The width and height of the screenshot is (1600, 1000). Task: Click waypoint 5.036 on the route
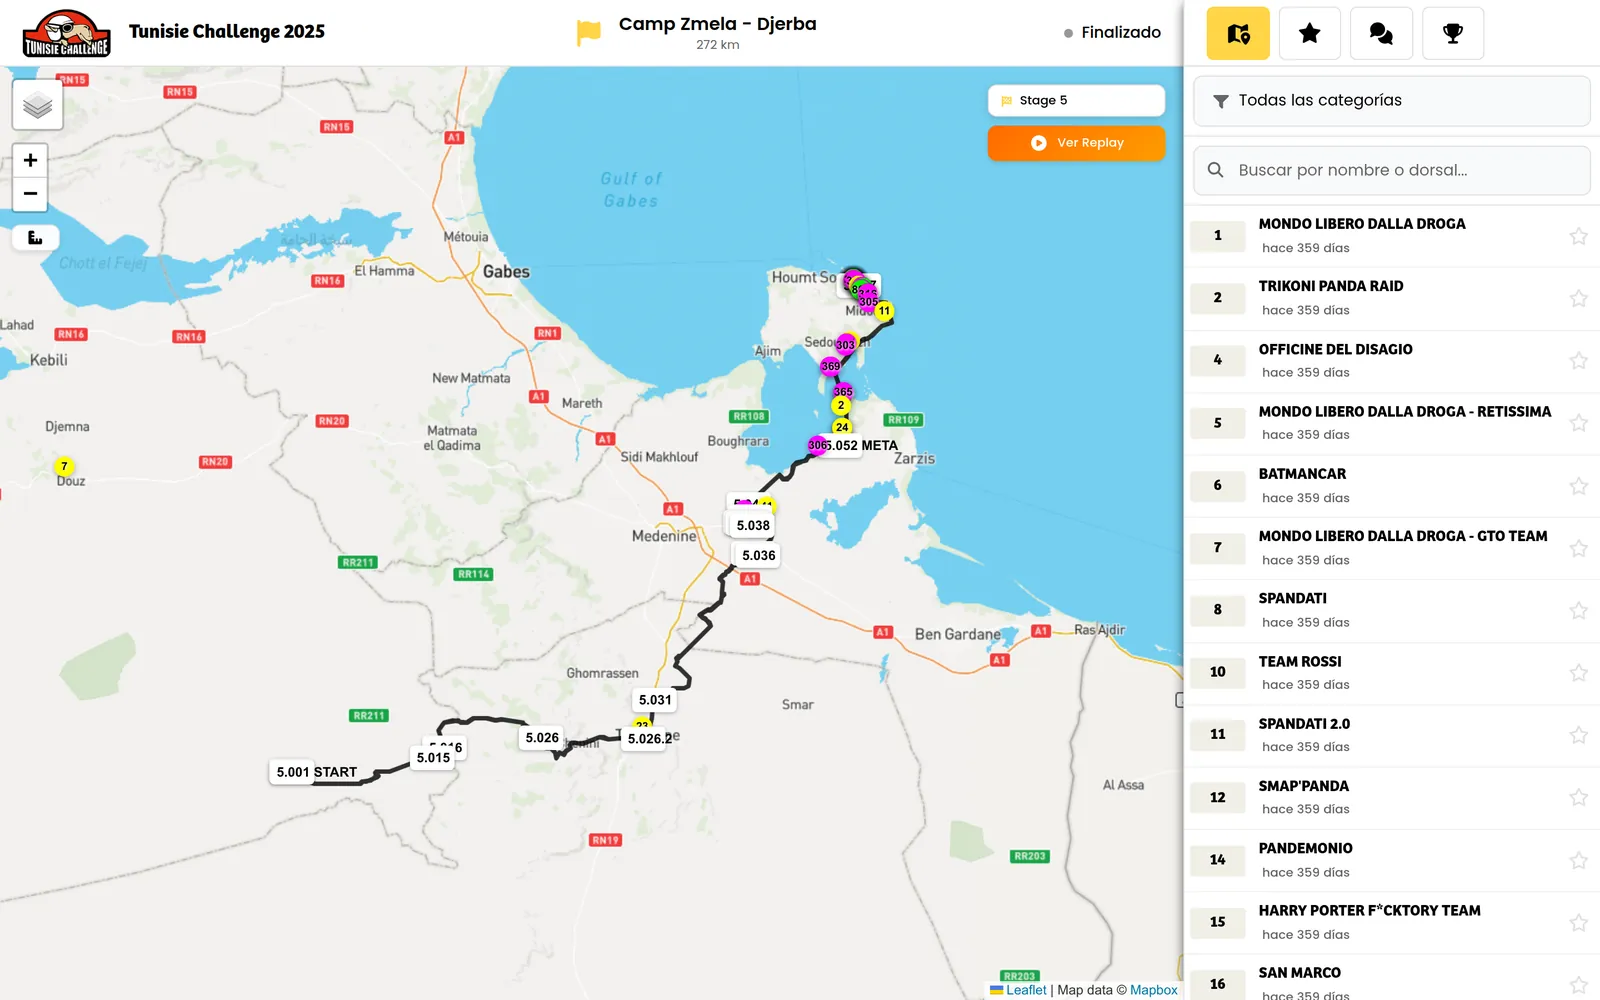[x=758, y=555]
